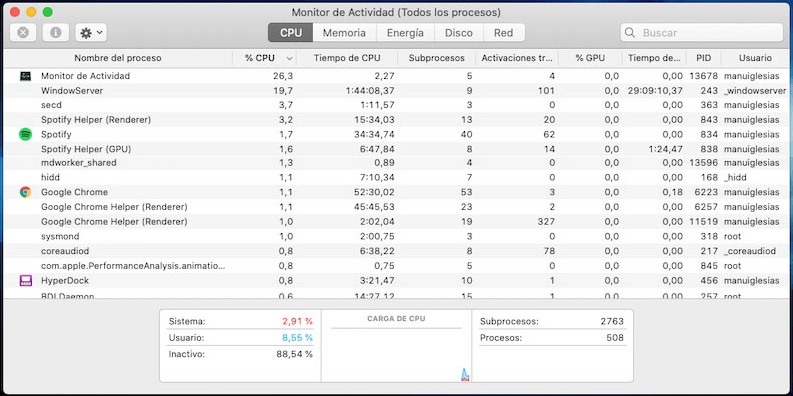Click the _windowserver user cell
Viewport: 793px width, 396px height.
pos(755,91)
